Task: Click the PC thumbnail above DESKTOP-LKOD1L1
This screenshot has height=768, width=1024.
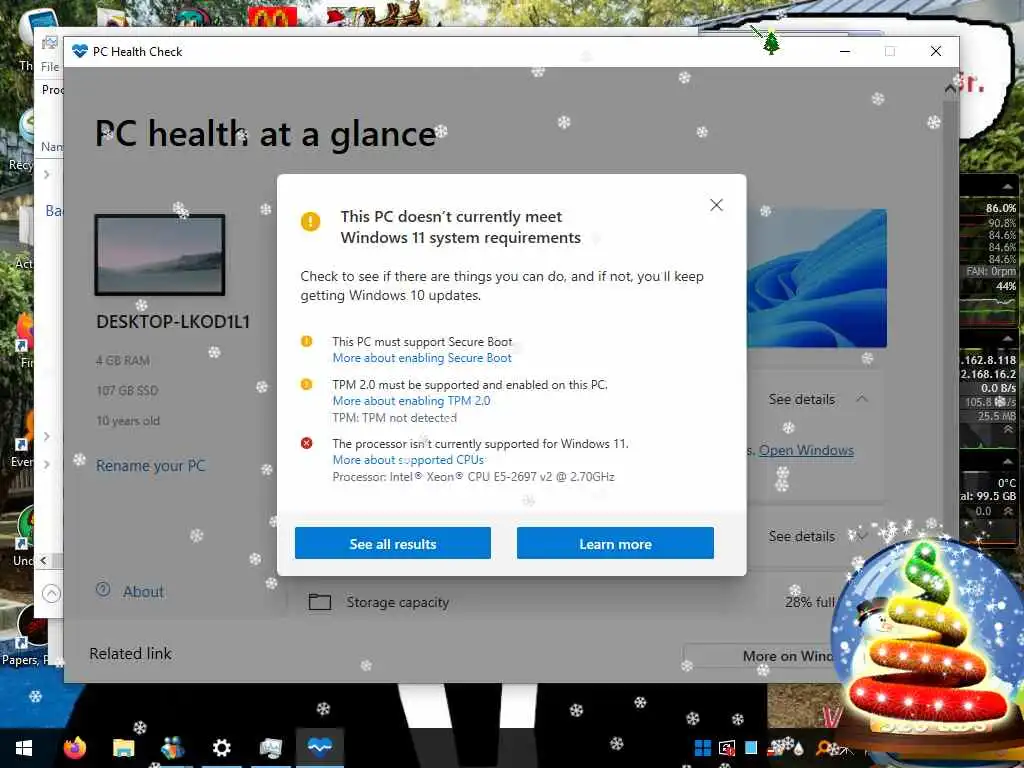Action: (160, 255)
